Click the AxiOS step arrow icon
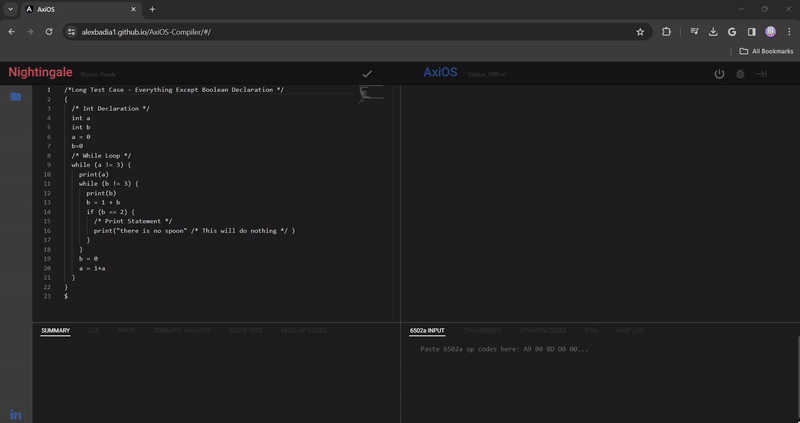The height and width of the screenshot is (423, 800). [761, 74]
